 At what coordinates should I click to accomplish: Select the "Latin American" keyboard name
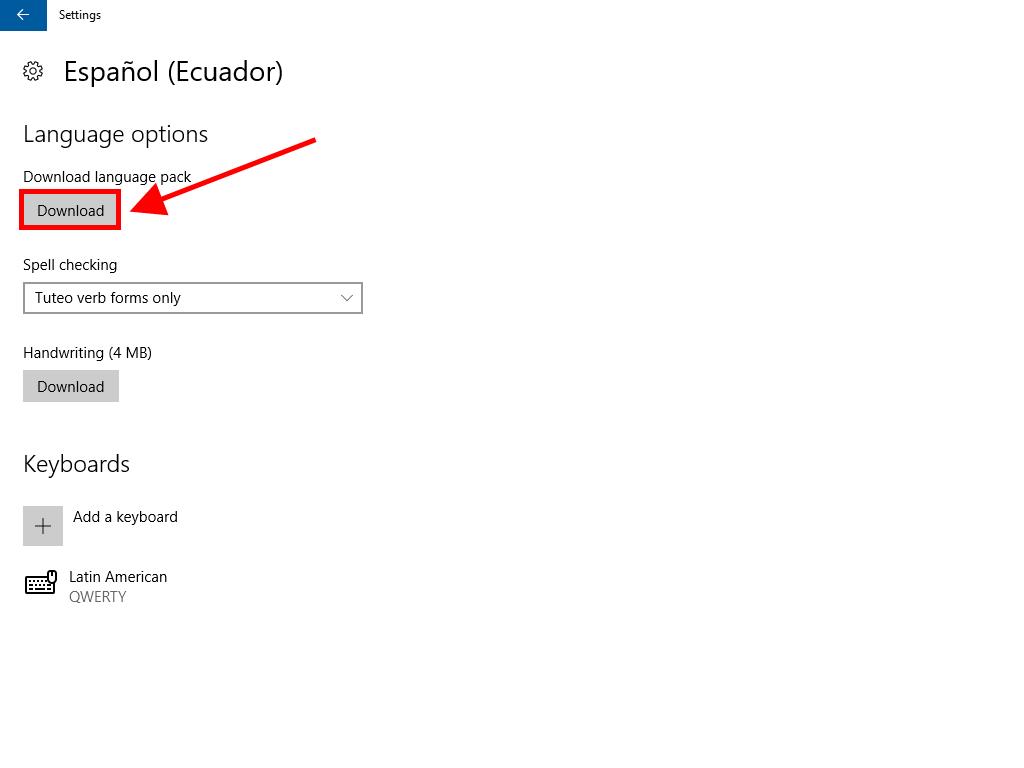118,577
